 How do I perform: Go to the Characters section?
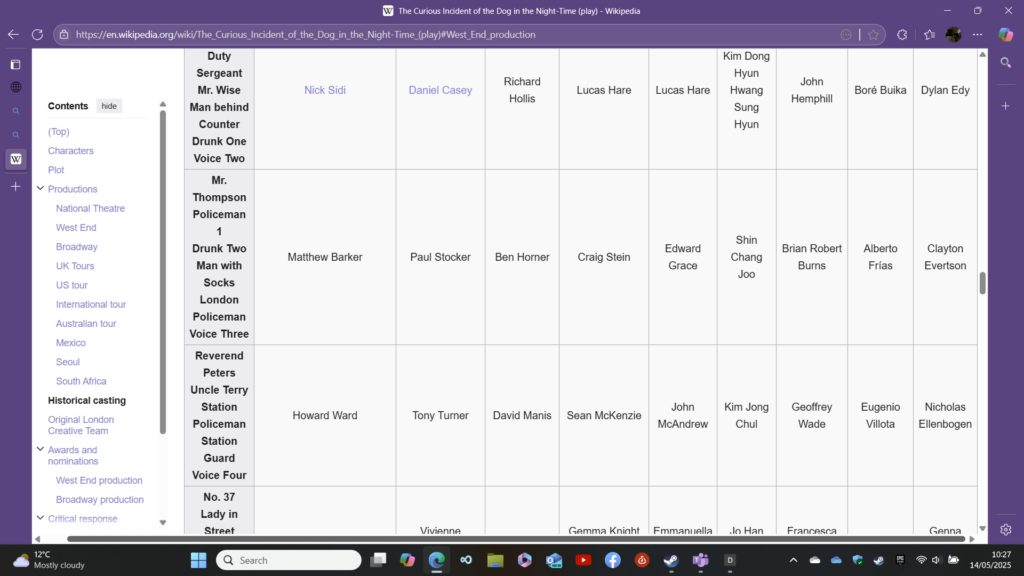coord(71,151)
